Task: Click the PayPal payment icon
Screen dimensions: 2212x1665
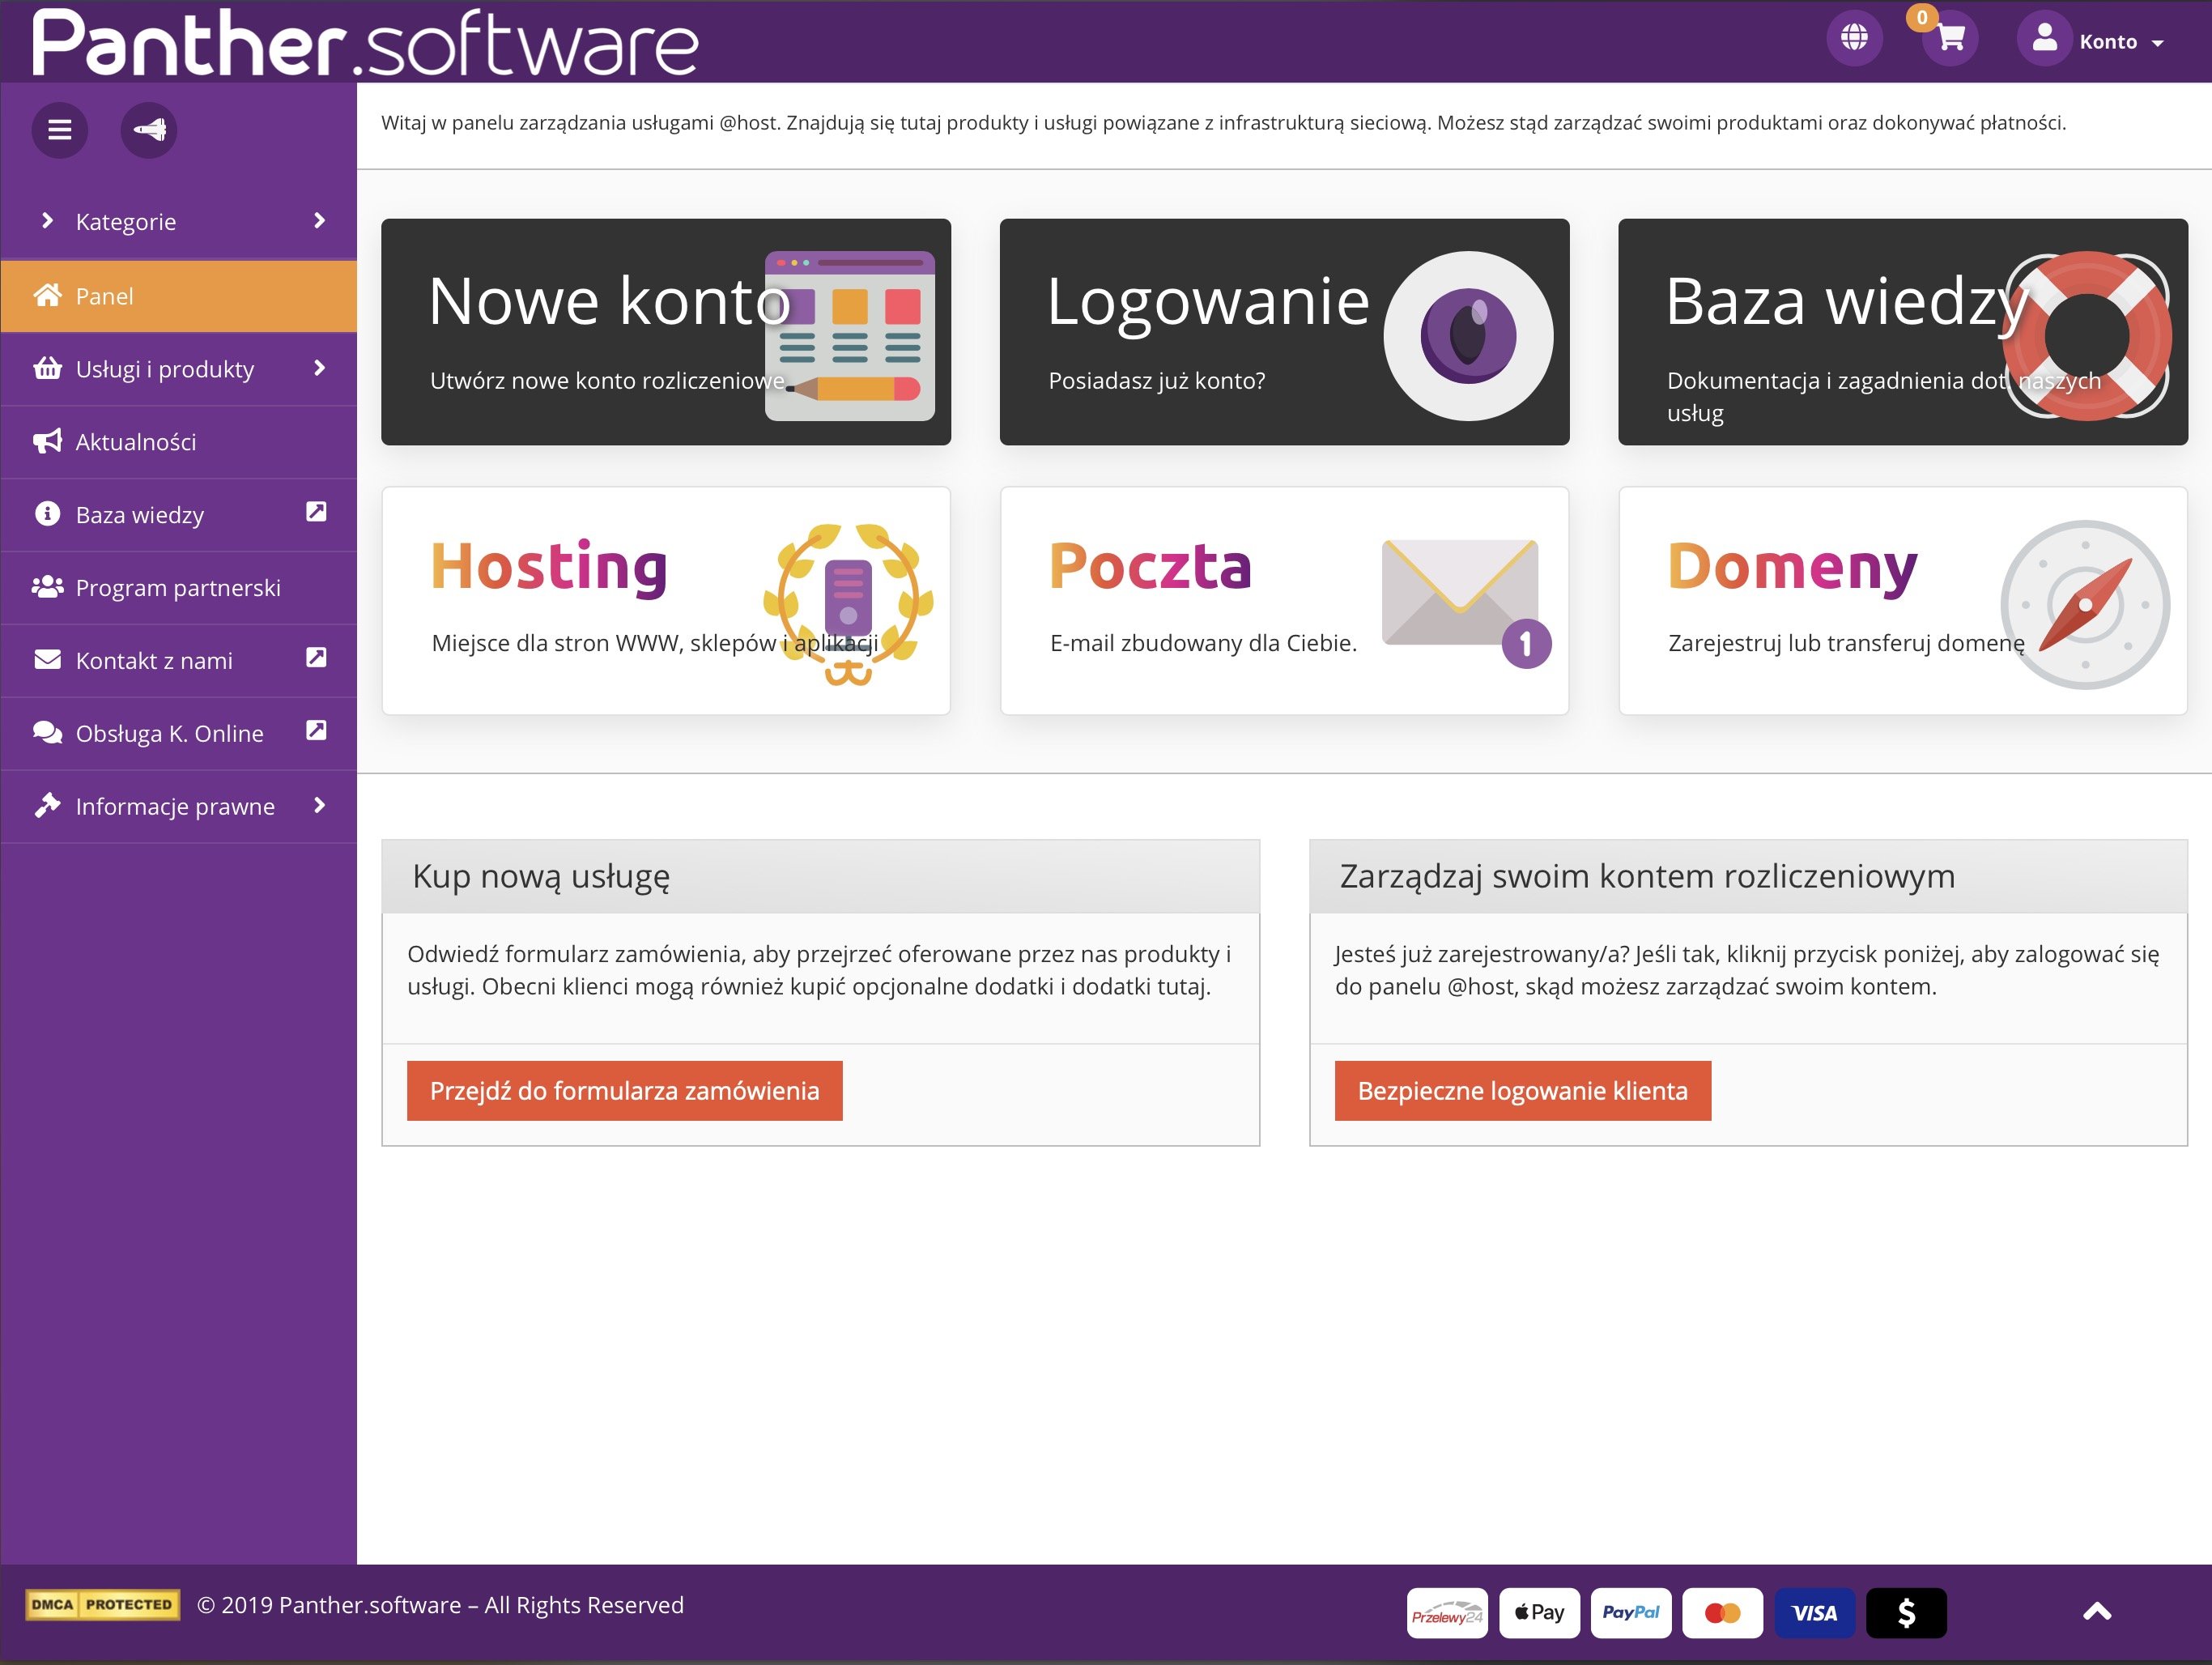Action: pyautogui.click(x=1631, y=1613)
